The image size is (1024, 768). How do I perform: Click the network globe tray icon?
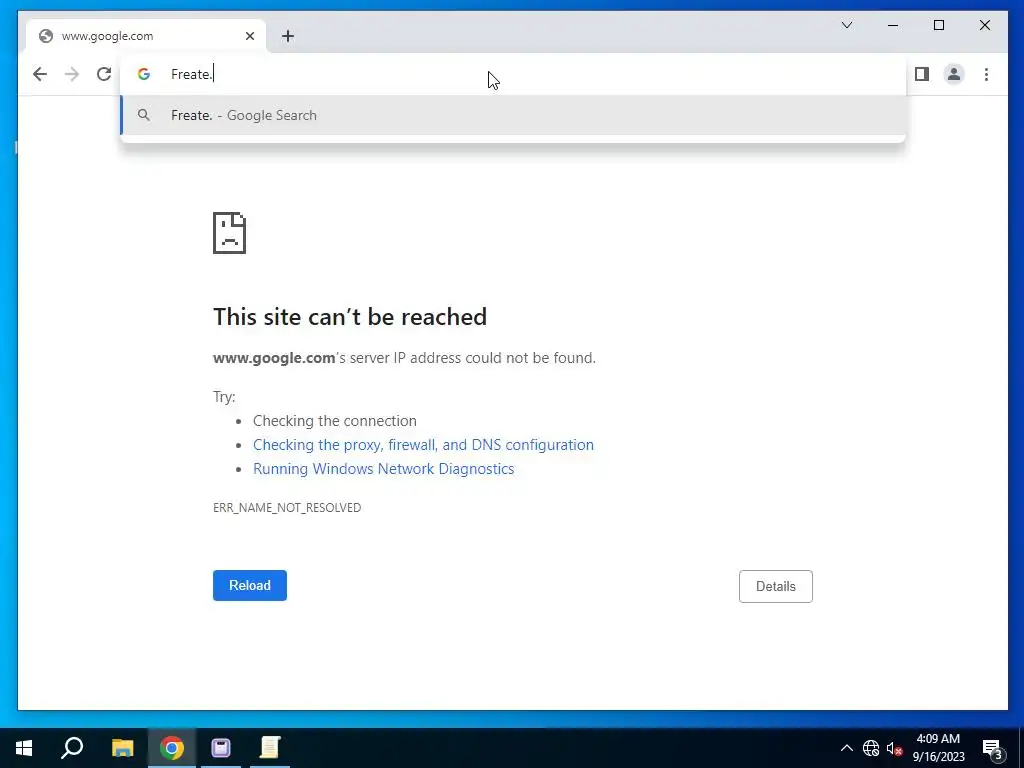(871, 748)
